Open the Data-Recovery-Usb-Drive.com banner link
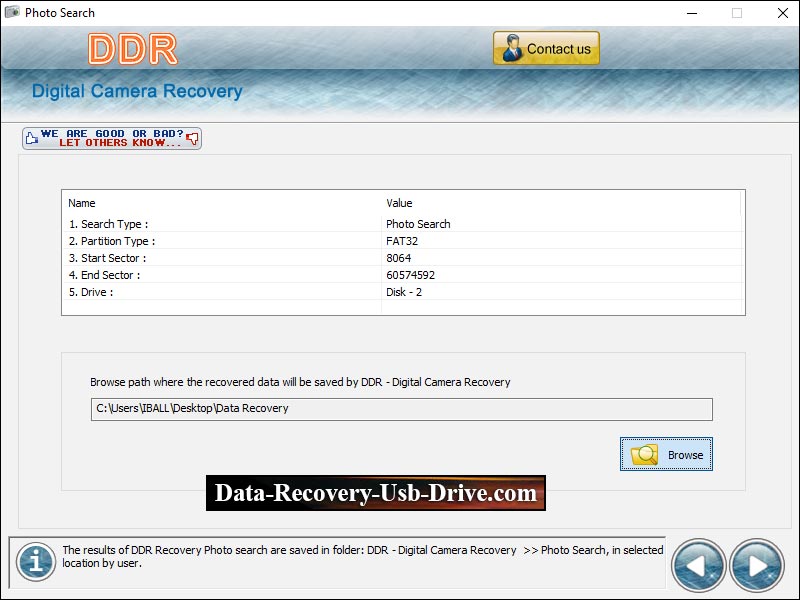This screenshot has width=800, height=600. (x=376, y=493)
